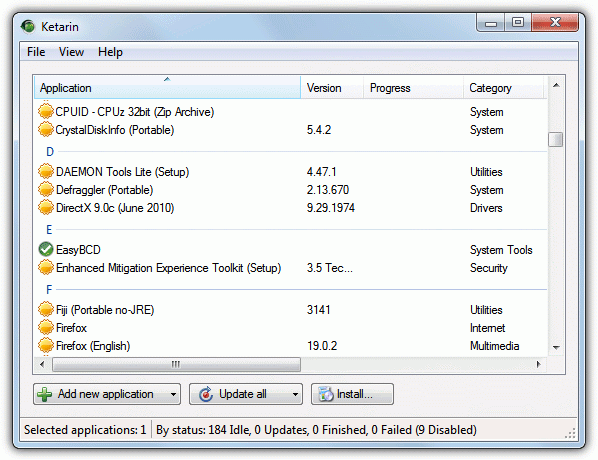
Task: Open the File menu
Action: point(36,52)
